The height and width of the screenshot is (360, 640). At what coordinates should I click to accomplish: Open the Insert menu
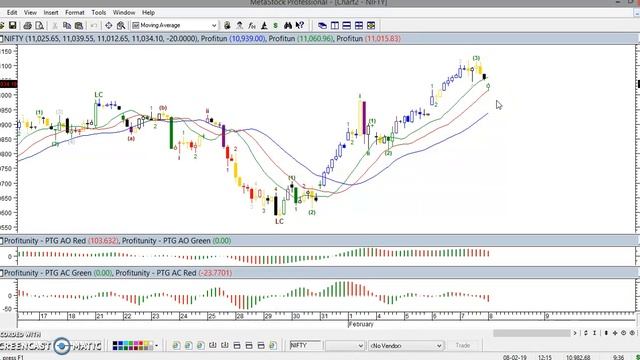pyautogui.click(x=51, y=13)
